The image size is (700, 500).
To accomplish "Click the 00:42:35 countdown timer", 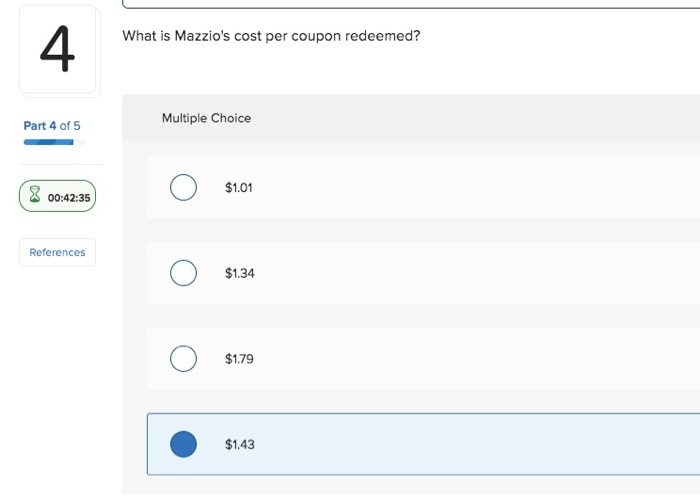I will point(69,197).
